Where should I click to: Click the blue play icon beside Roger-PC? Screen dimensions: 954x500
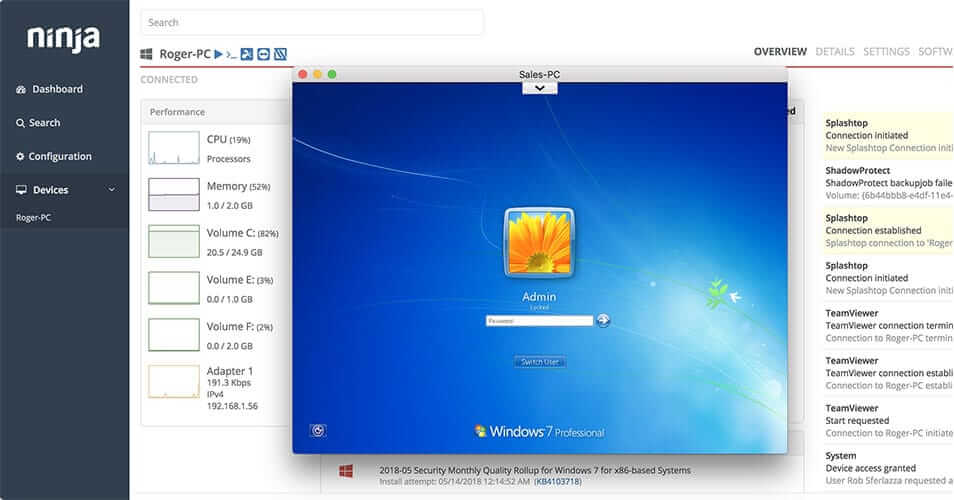tap(218, 54)
